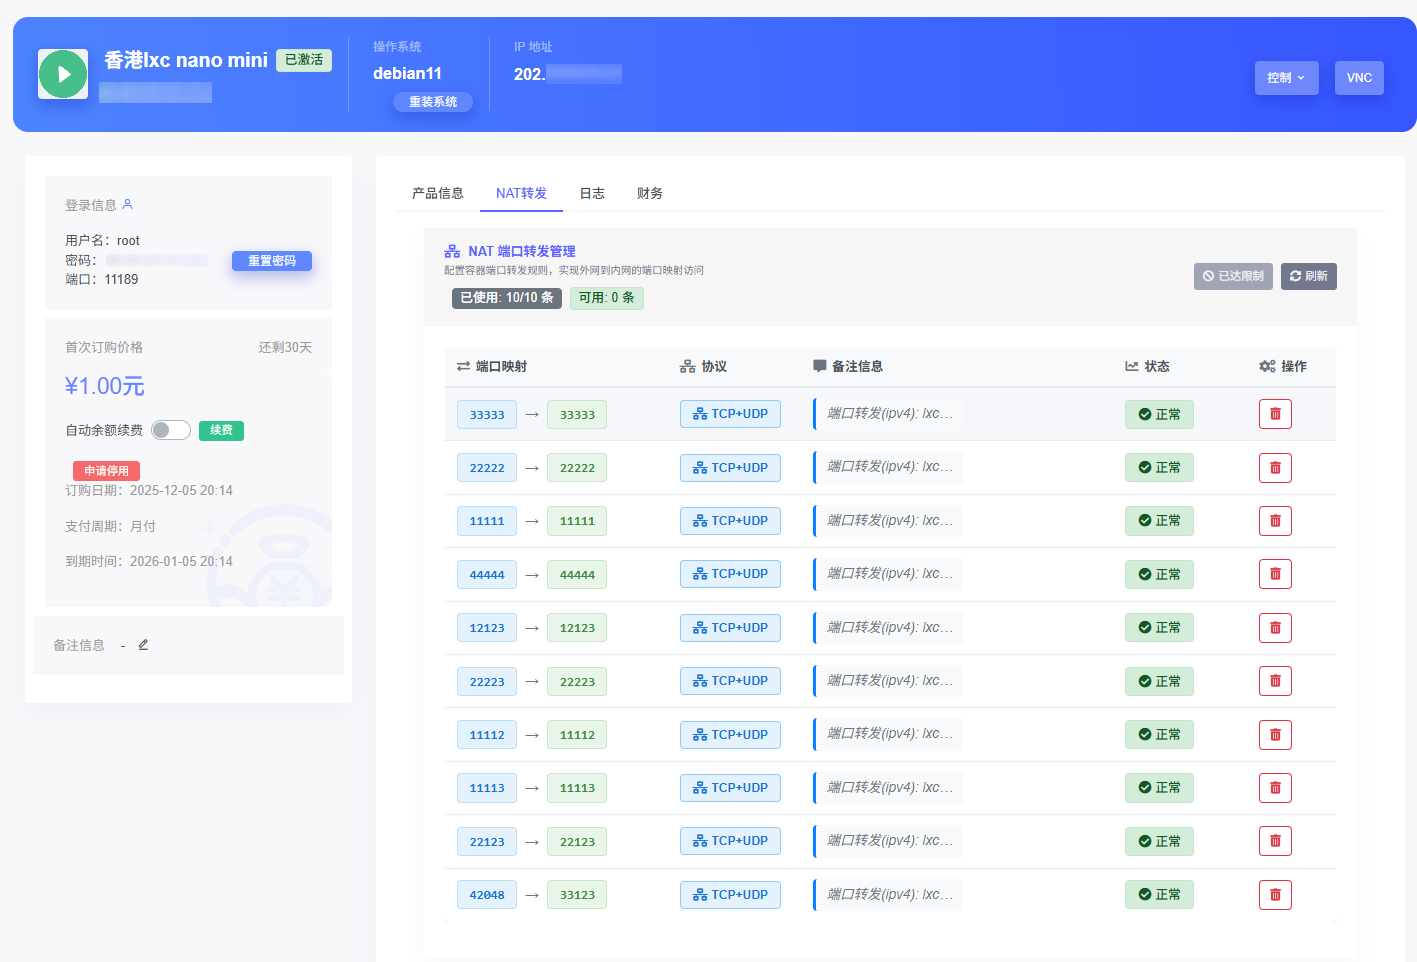Screen dimensions: 1417x962
Task: Delete the 12123 port rule
Action: coord(1275,628)
